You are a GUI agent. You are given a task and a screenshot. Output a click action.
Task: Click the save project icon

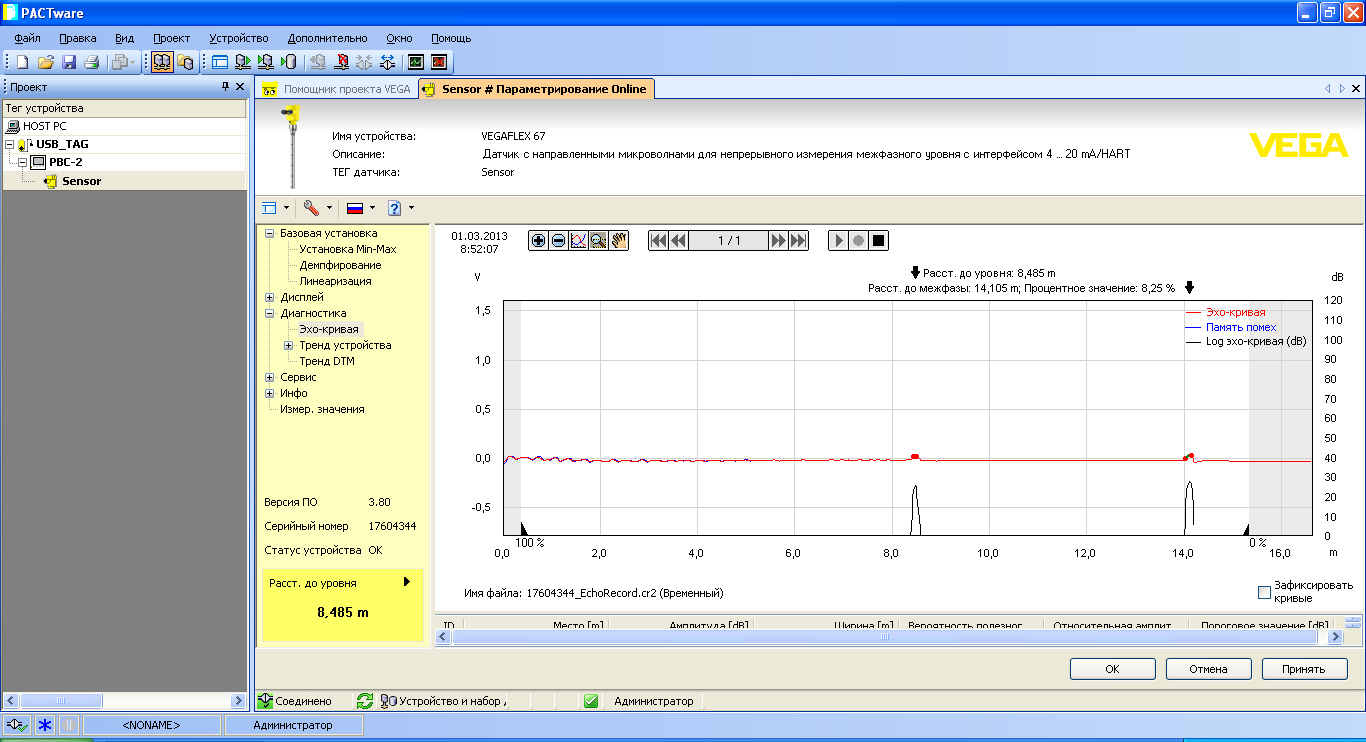click(x=69, y=62)
